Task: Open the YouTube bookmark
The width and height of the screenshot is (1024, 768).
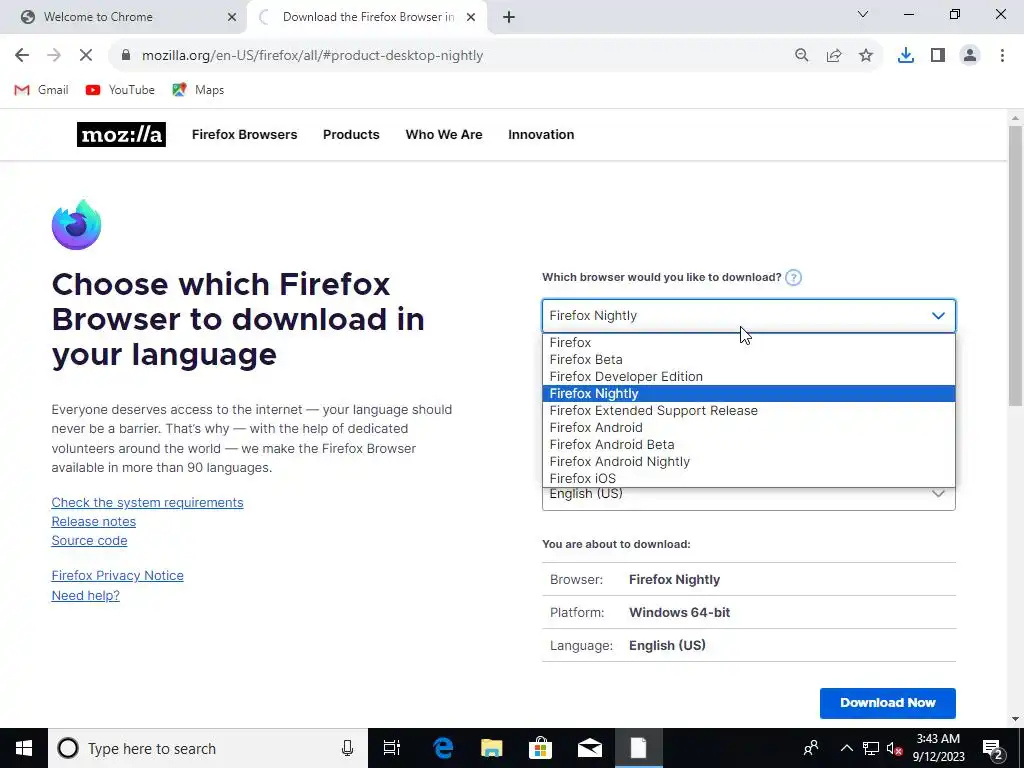Action: coord(120,90)
